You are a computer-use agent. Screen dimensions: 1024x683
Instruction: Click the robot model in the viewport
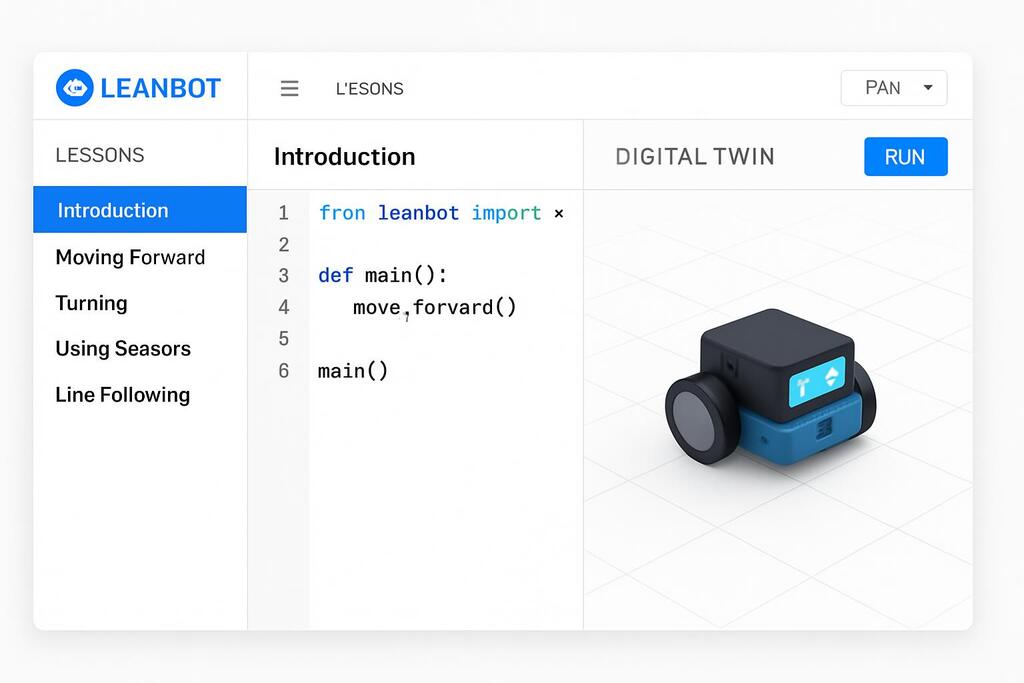point(771,387)
